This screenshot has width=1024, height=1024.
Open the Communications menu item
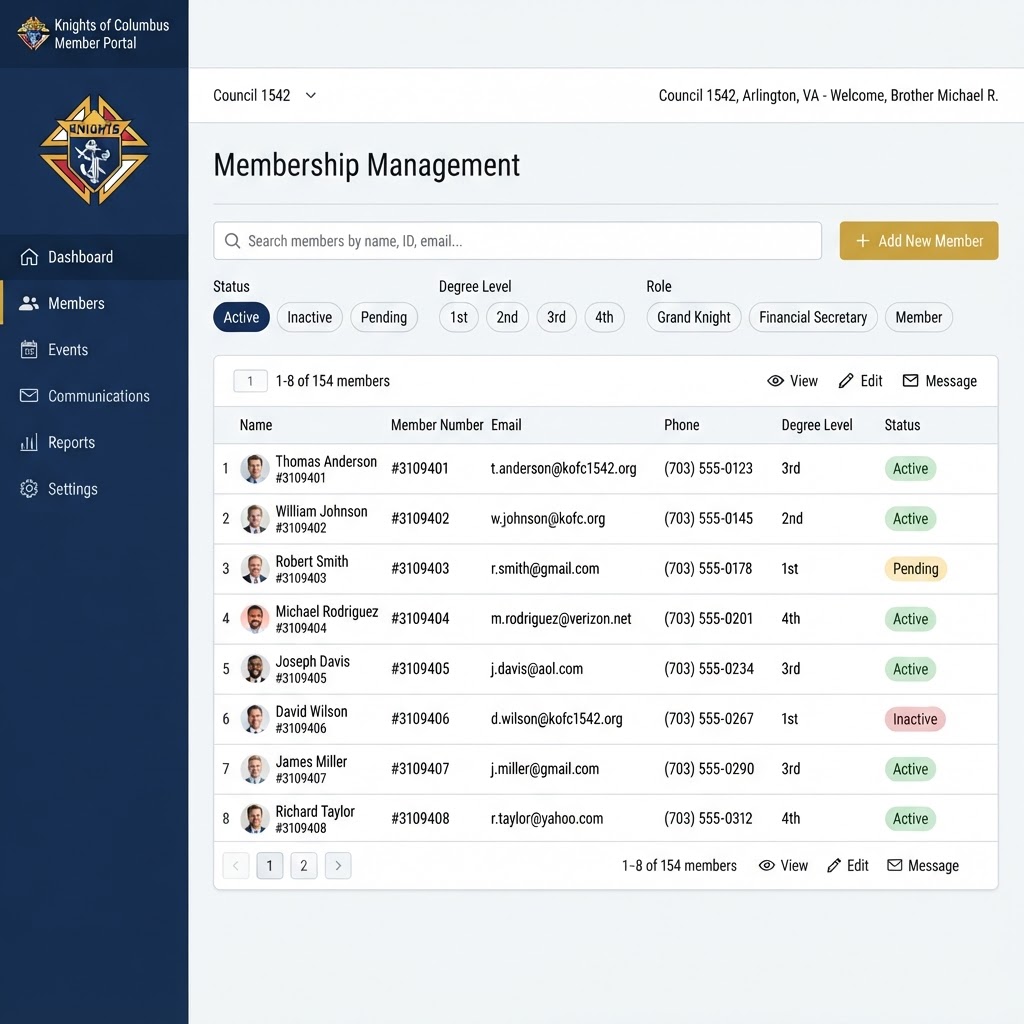(94, 396)
